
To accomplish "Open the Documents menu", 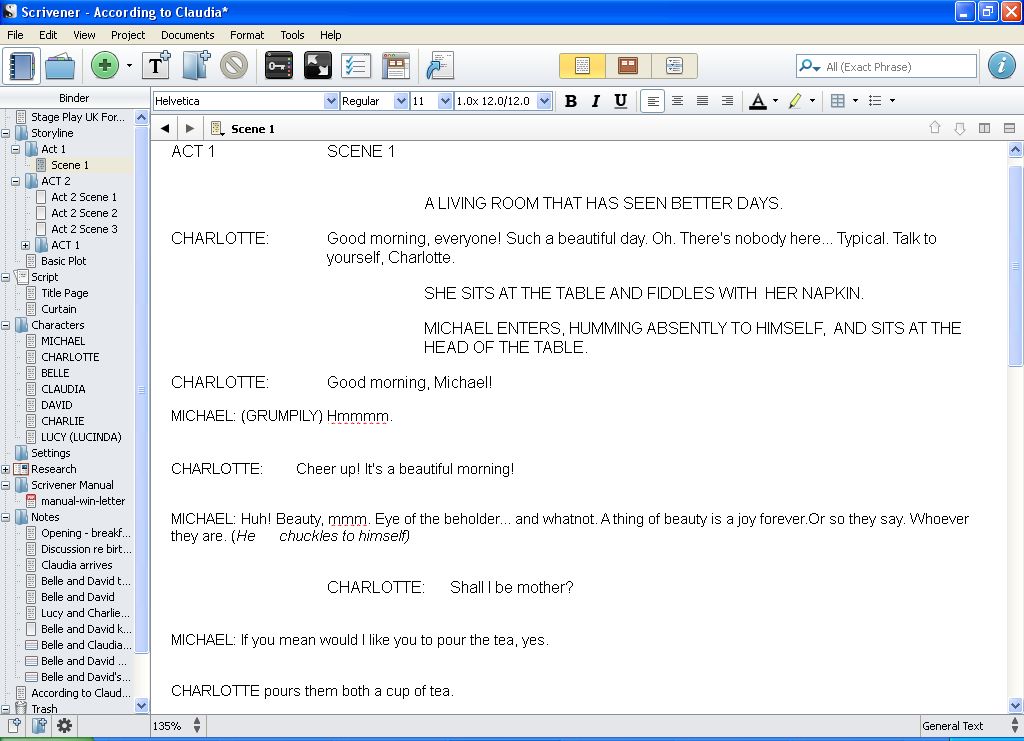I will 188,35.
